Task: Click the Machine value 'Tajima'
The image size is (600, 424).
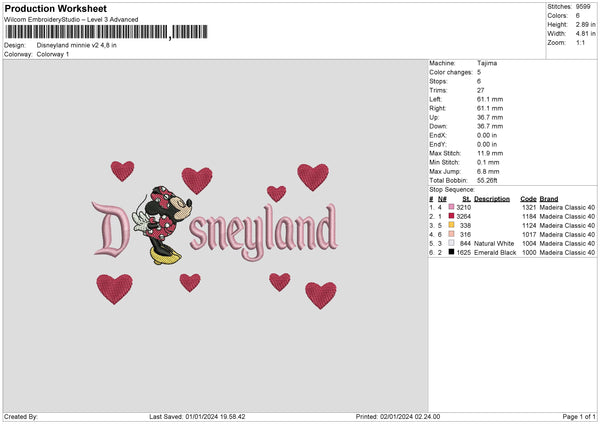Action: (487, 63)
